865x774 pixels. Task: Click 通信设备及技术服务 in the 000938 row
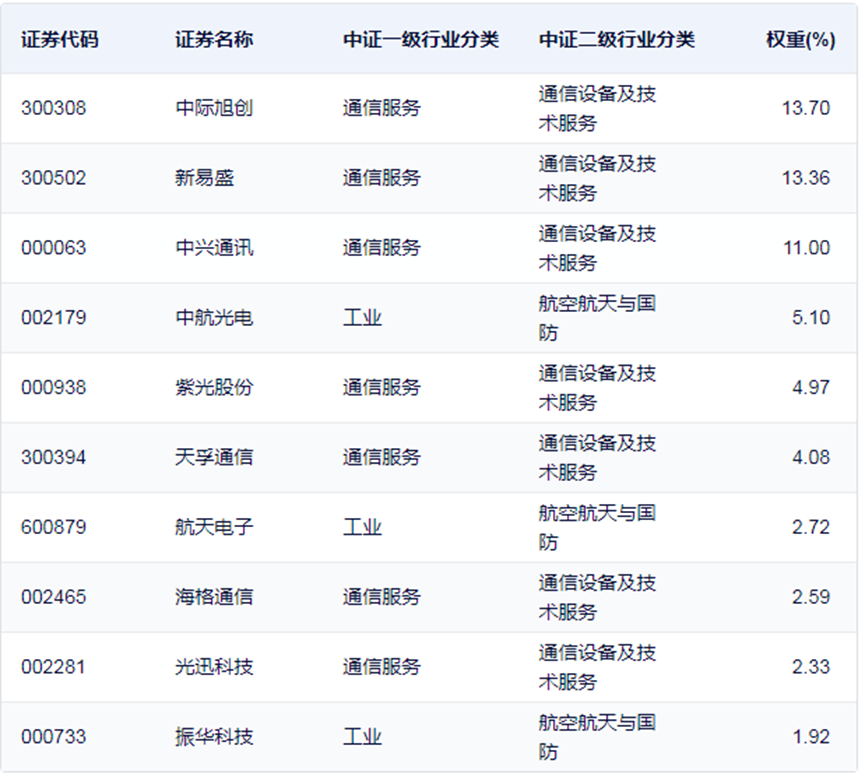point(597,388)
